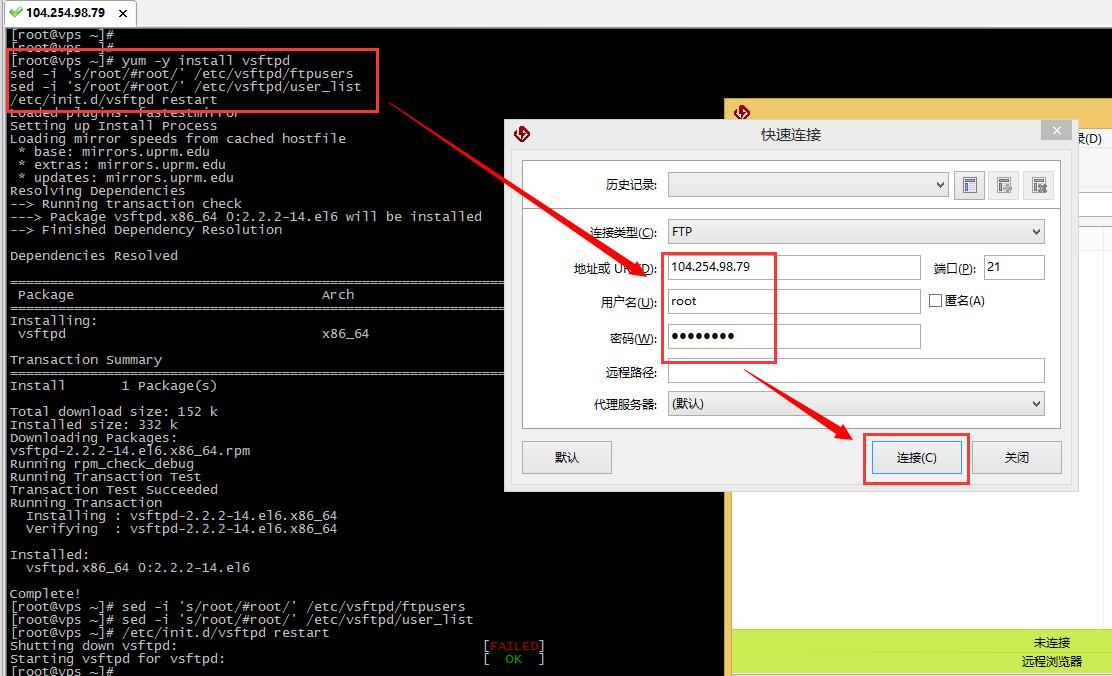Click the green check icon on terminal tab

16,12
